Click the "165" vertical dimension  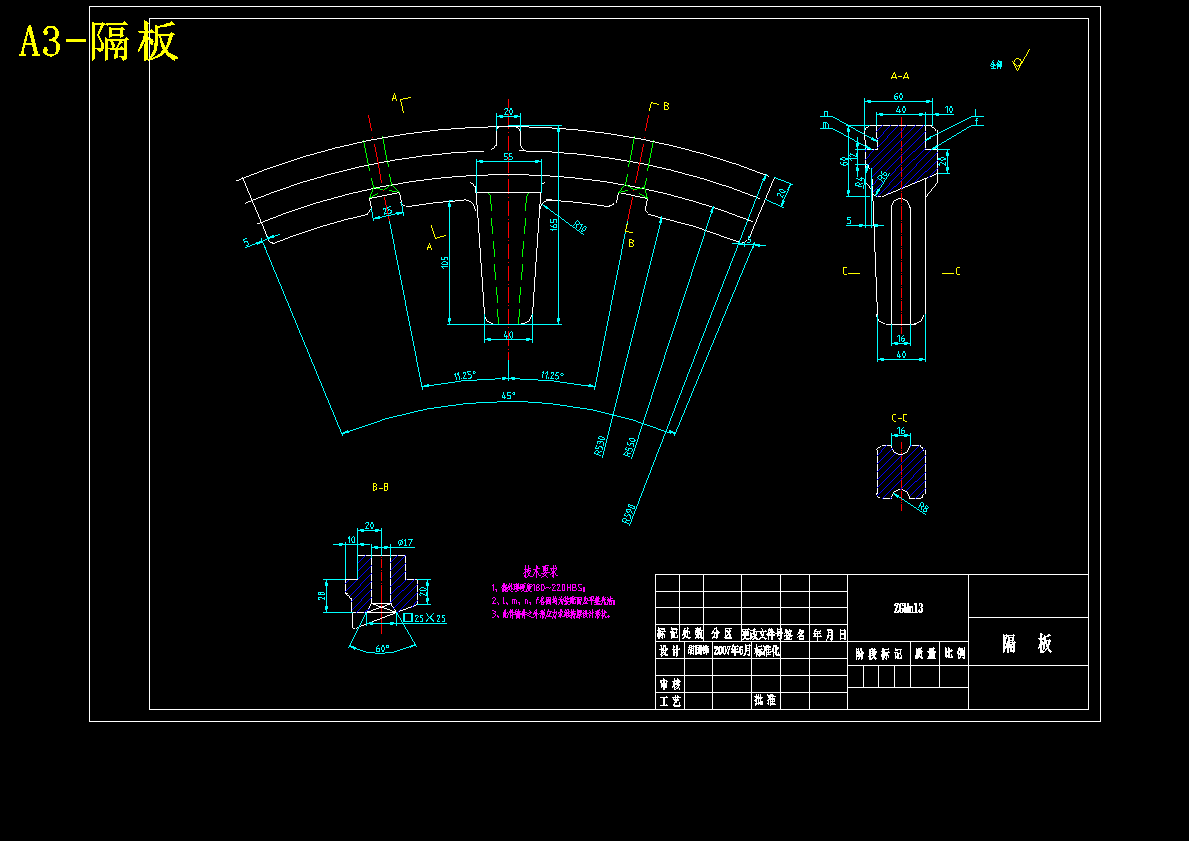click(554, 224)
